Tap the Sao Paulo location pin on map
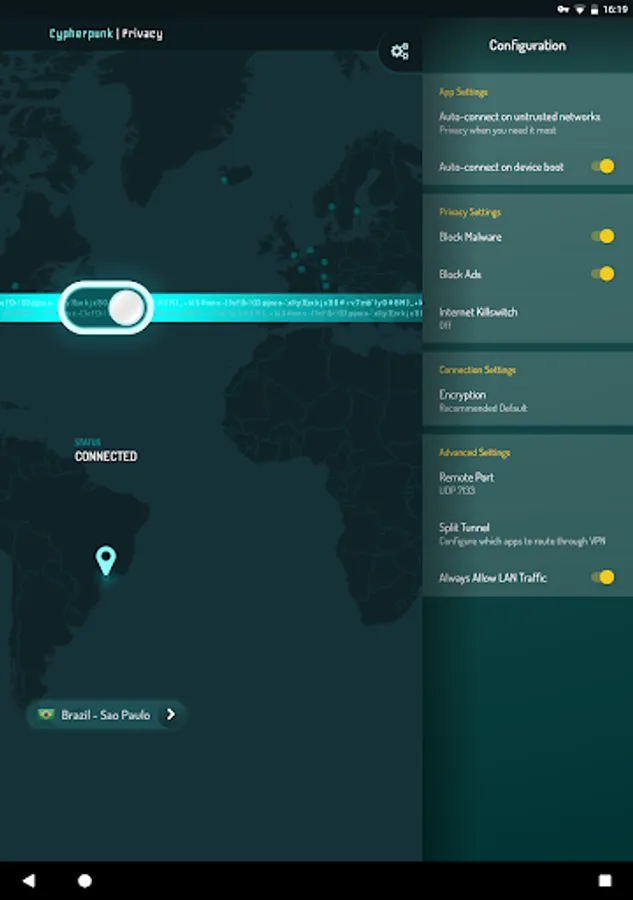This screenshot has height=900, width=633. pyautogui.click(x=106, y=561)
